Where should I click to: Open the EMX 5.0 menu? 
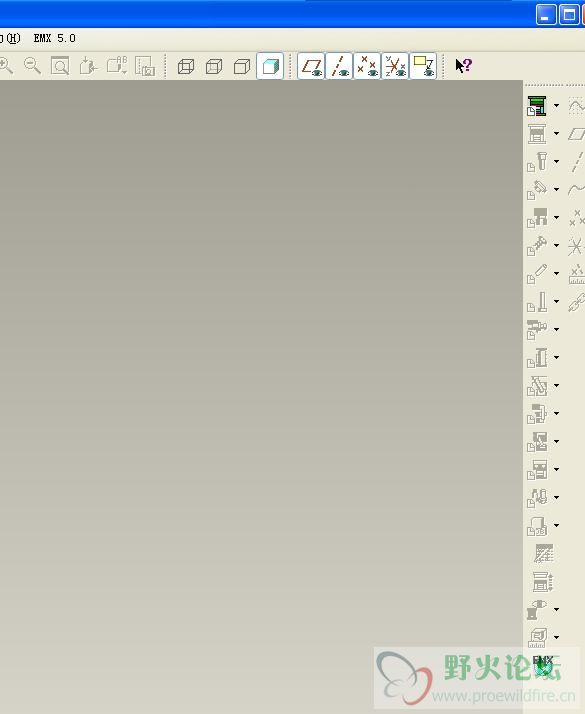pyautogui.click(x=55, y=38)
